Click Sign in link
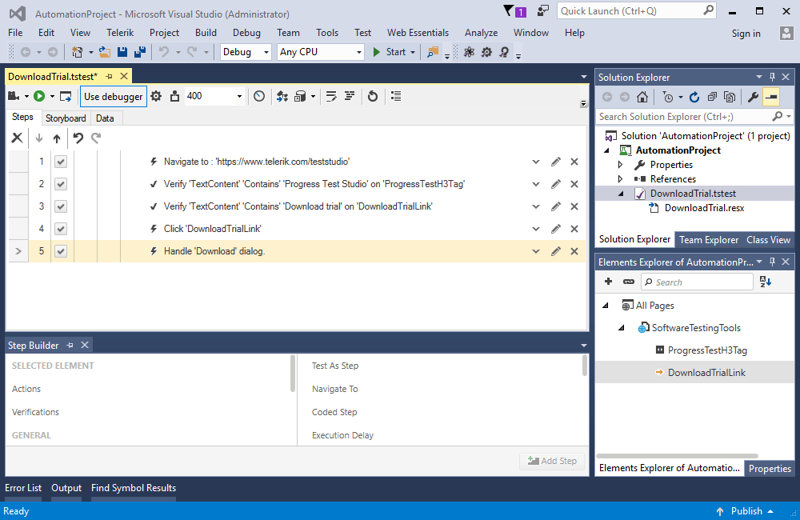Image resolution: width=800 pixels, height=520 pixels. (x=746, y=34)
